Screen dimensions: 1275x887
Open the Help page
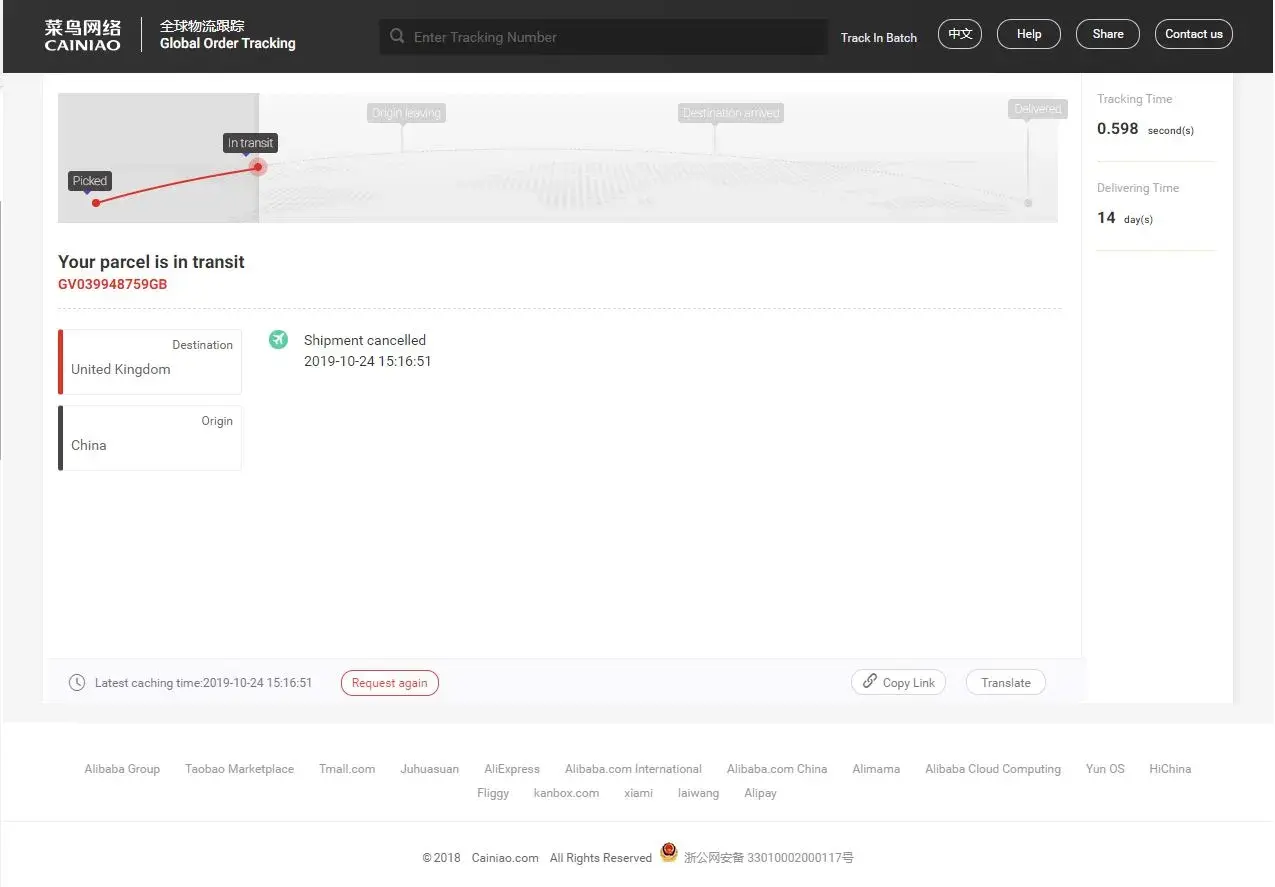[x=1029, y=34]
